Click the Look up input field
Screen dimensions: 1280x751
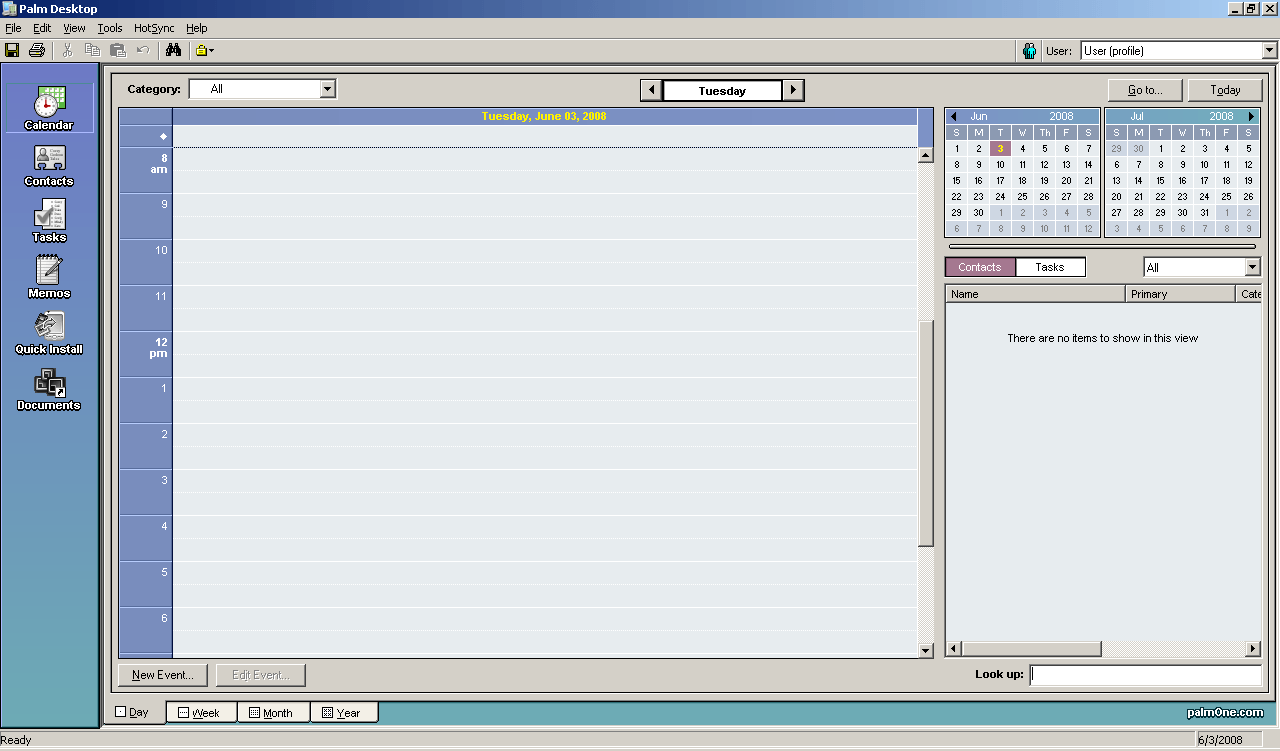(x=1145, y=675)
